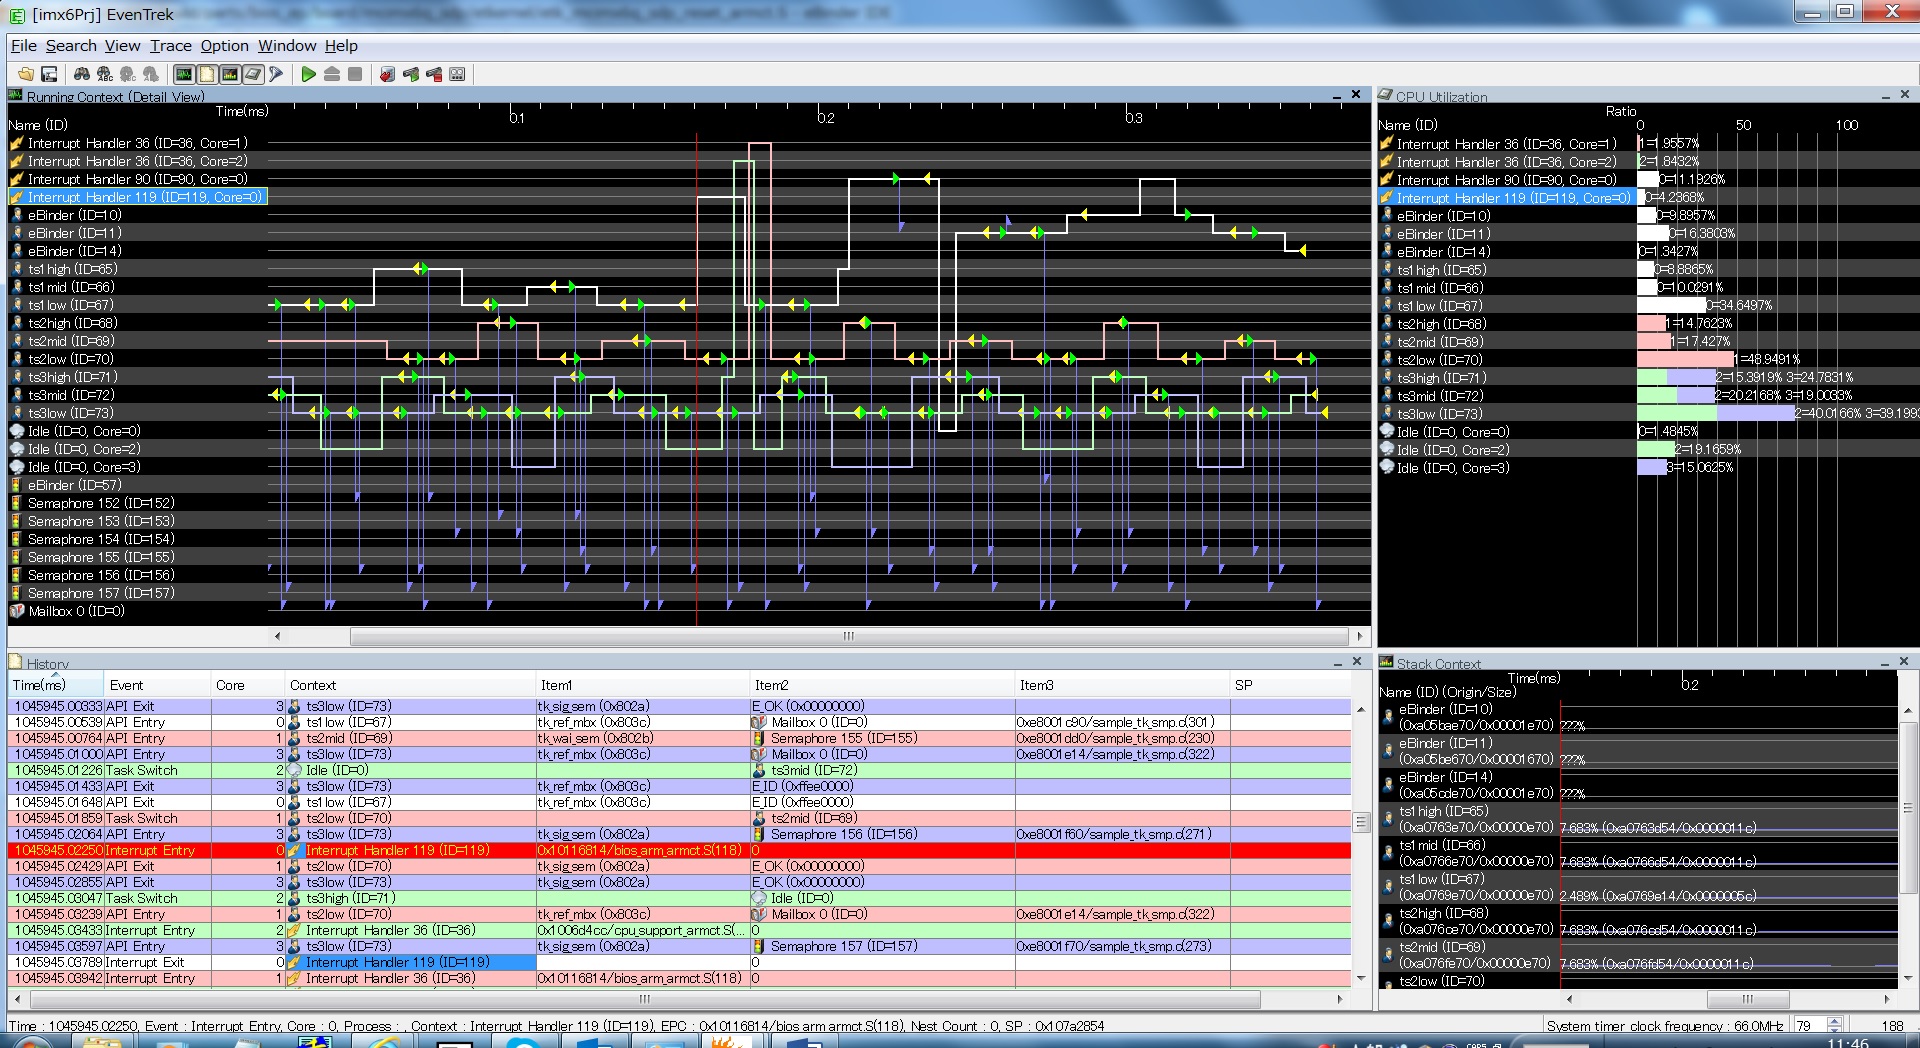This screenshot has width=1920, height=1048.
Task: Click the Running Context horizontal scrollbar thumb
Action: pyautogui.click(x=848, y=636)
